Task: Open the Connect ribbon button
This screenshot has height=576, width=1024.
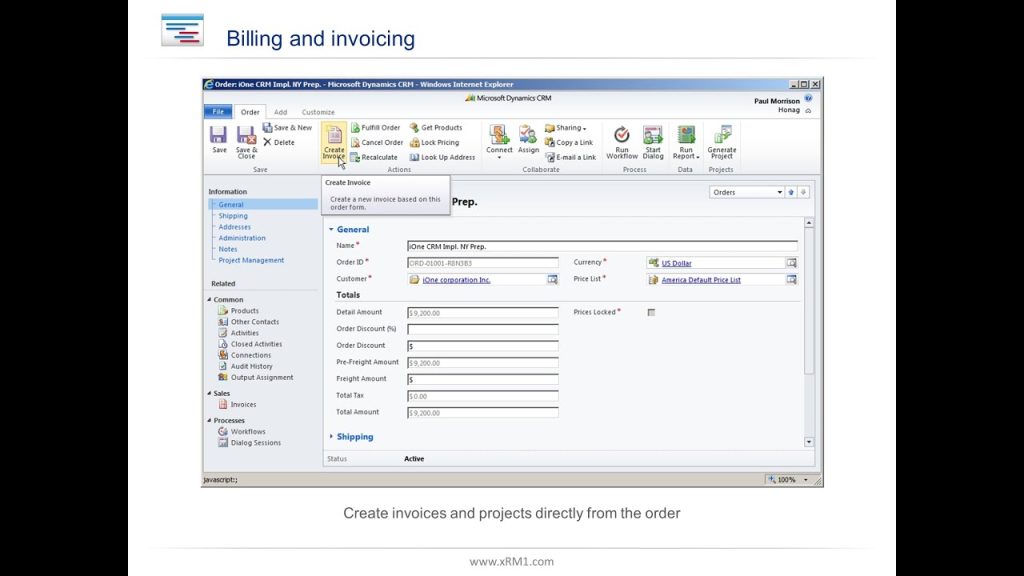Action: click(499, 142)
